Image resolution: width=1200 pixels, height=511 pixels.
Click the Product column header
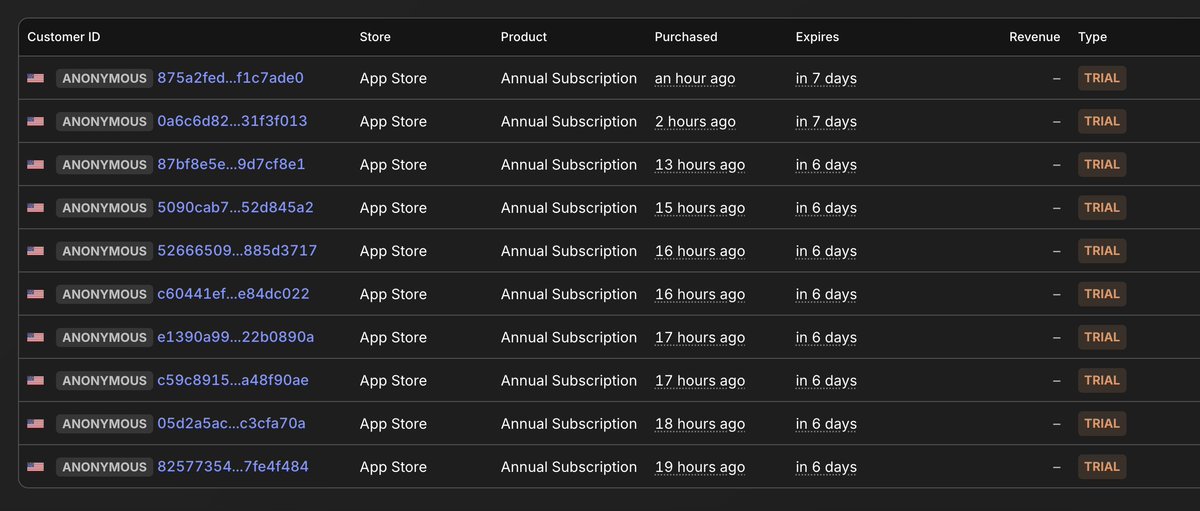tap(524, 37)
